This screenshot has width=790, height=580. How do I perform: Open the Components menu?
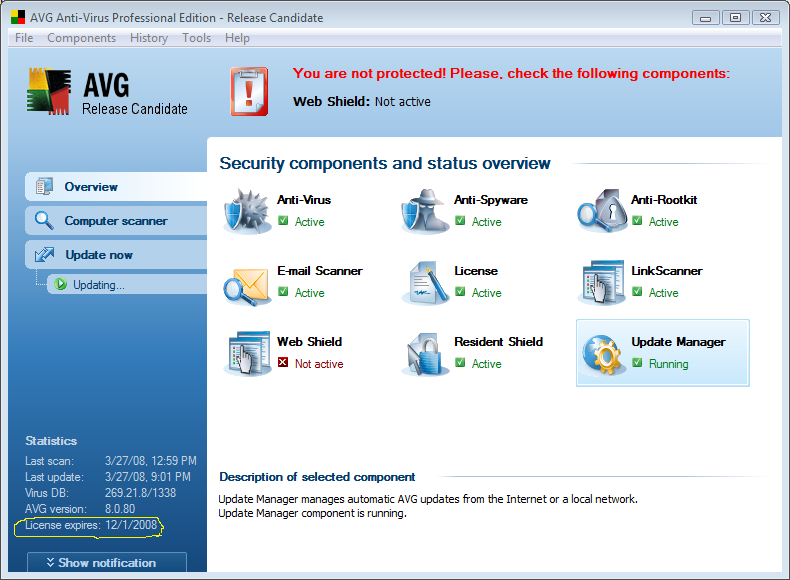point(82,38)
